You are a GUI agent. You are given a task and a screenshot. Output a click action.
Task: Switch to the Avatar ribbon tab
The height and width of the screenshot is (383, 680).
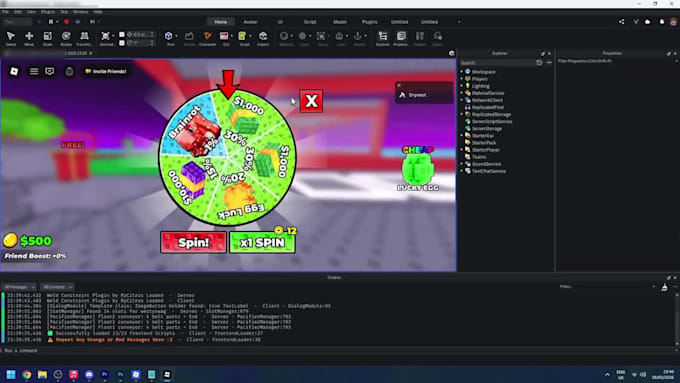click(250, 22)
